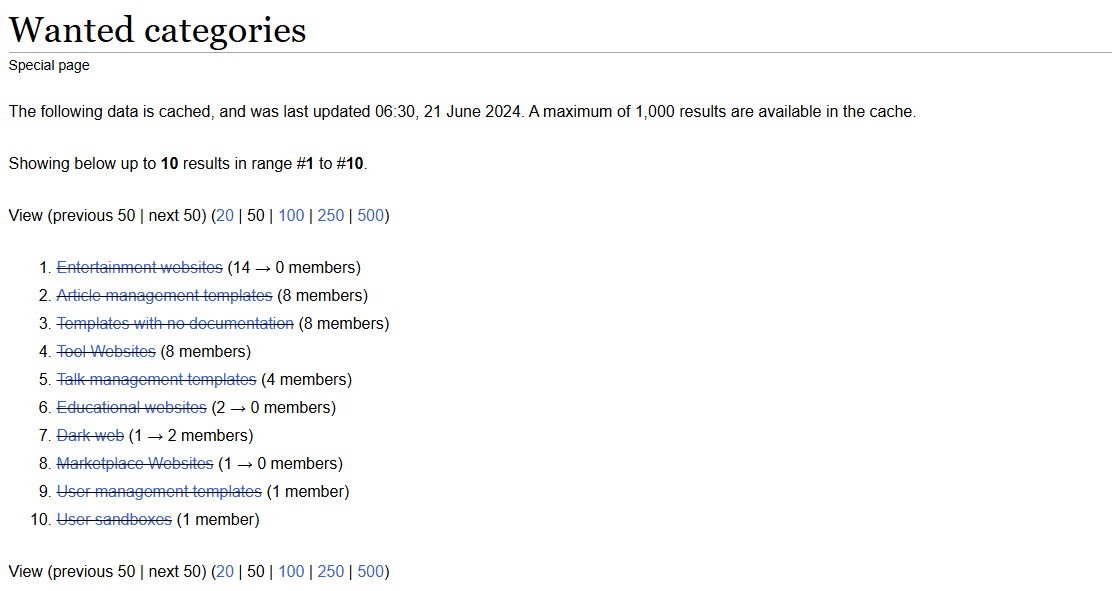
Task: Open the User sandboxes category link
Action: coord(114,519)
